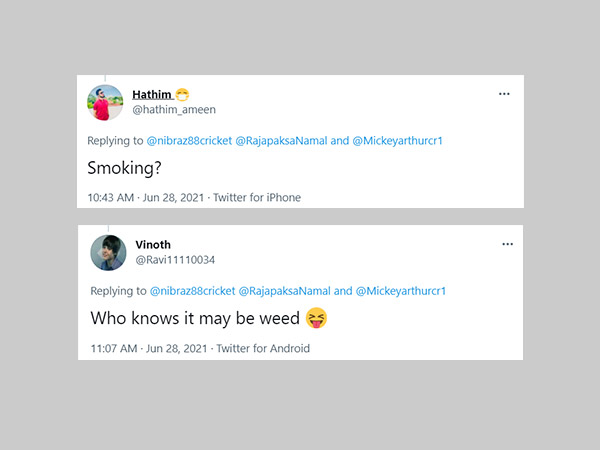Click @RajapaksaNamal mention in Hathim's reply

(x=284, y=141)
